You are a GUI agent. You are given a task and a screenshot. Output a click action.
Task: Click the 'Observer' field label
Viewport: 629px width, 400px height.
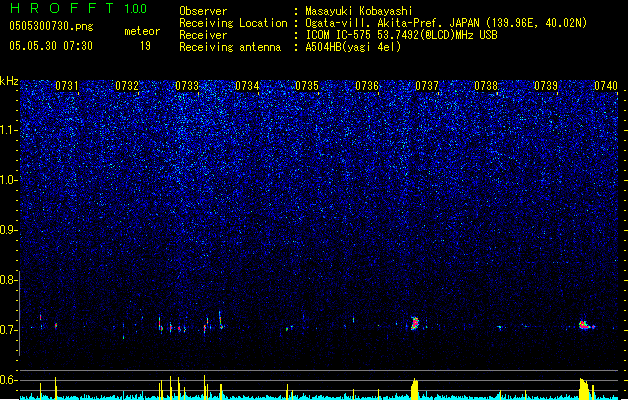[203, 11]
